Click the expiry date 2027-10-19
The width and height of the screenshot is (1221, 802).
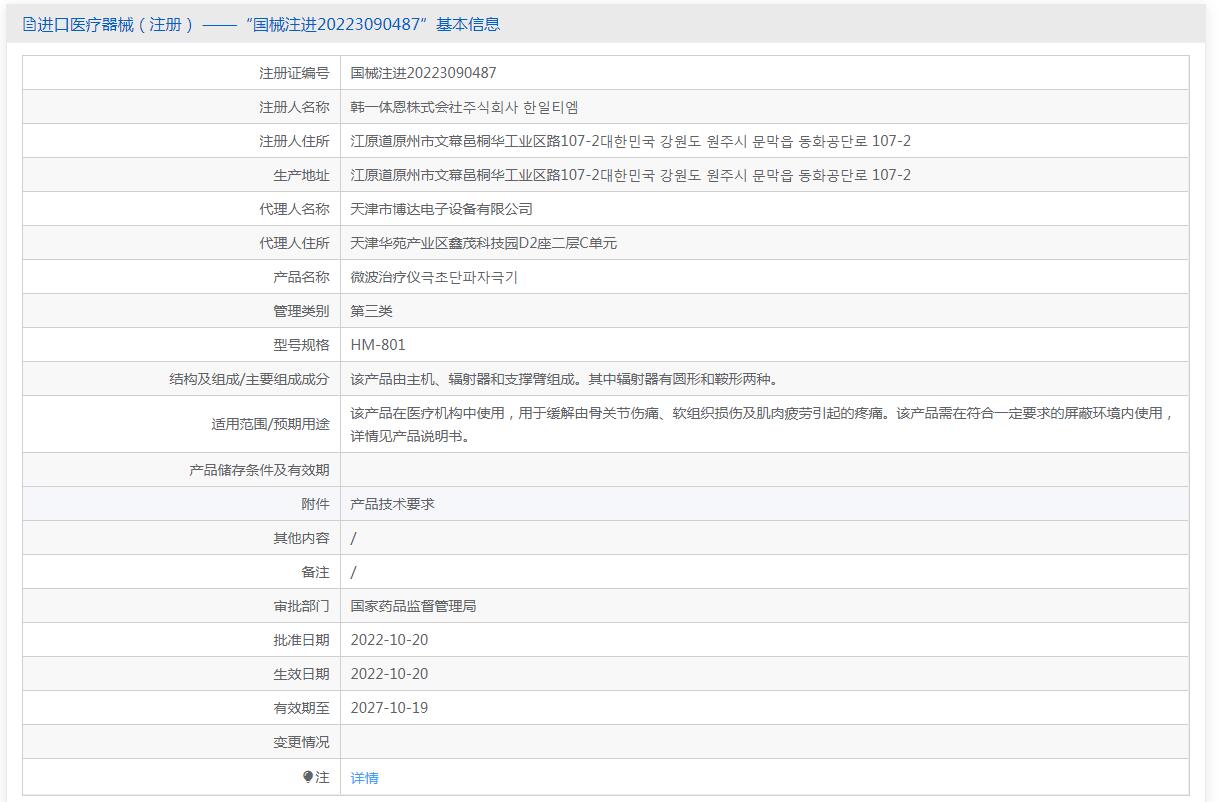(389, 708)
